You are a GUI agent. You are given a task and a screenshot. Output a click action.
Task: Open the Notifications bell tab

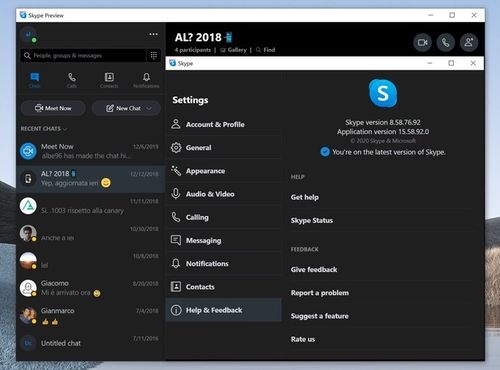(146, 80)
